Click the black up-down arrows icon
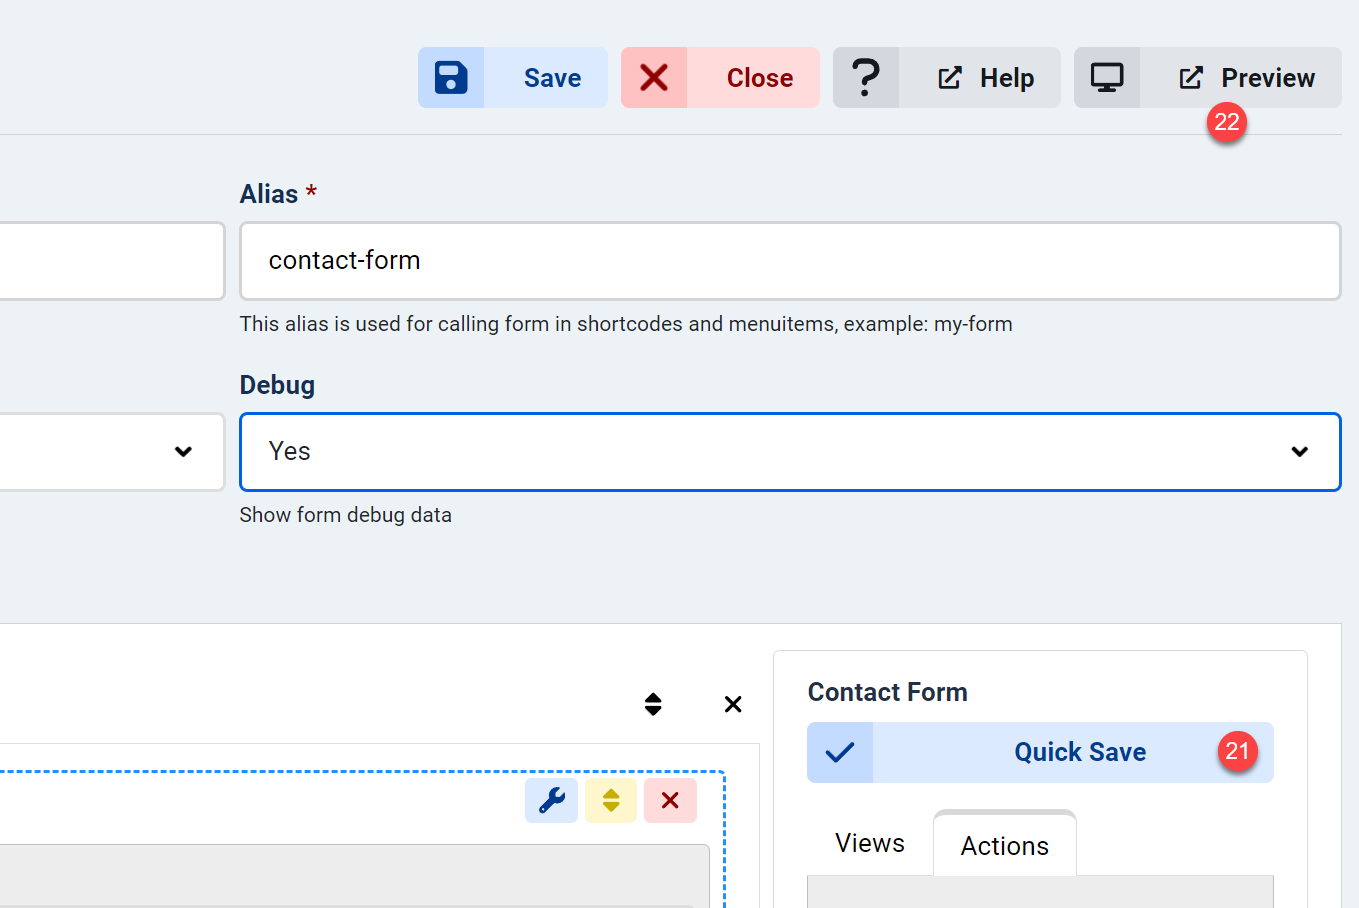 [653, 704]
